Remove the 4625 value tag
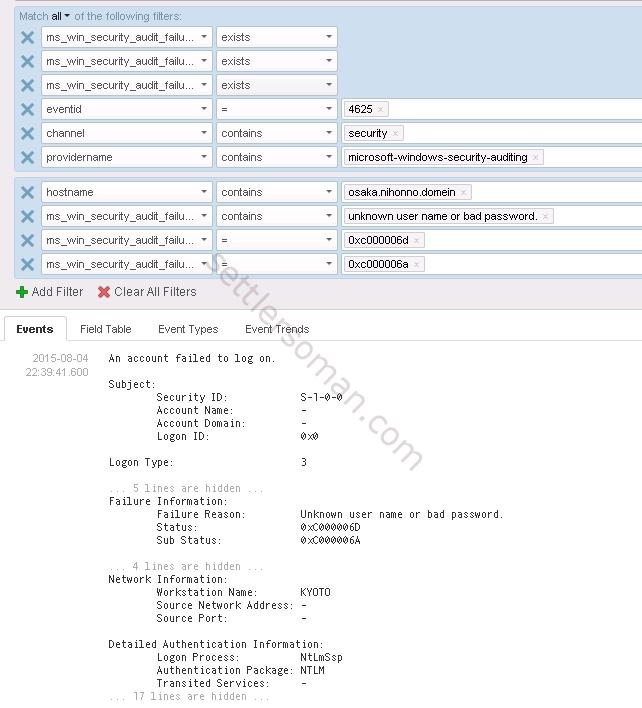This screenshot has width=642, height=708. [x=380, y=109]
